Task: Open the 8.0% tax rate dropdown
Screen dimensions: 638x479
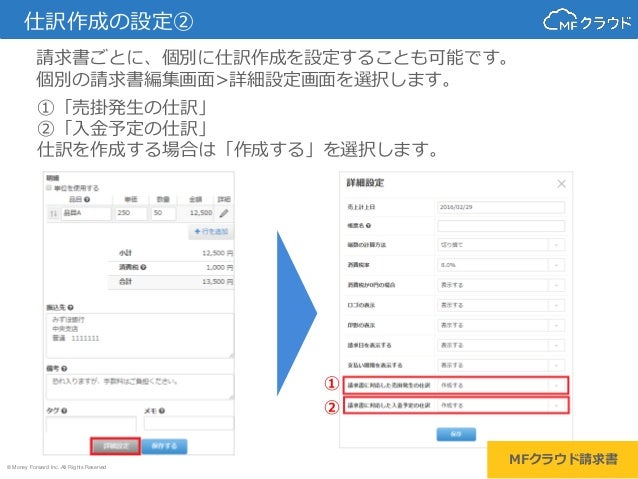Action: (501, 265)
